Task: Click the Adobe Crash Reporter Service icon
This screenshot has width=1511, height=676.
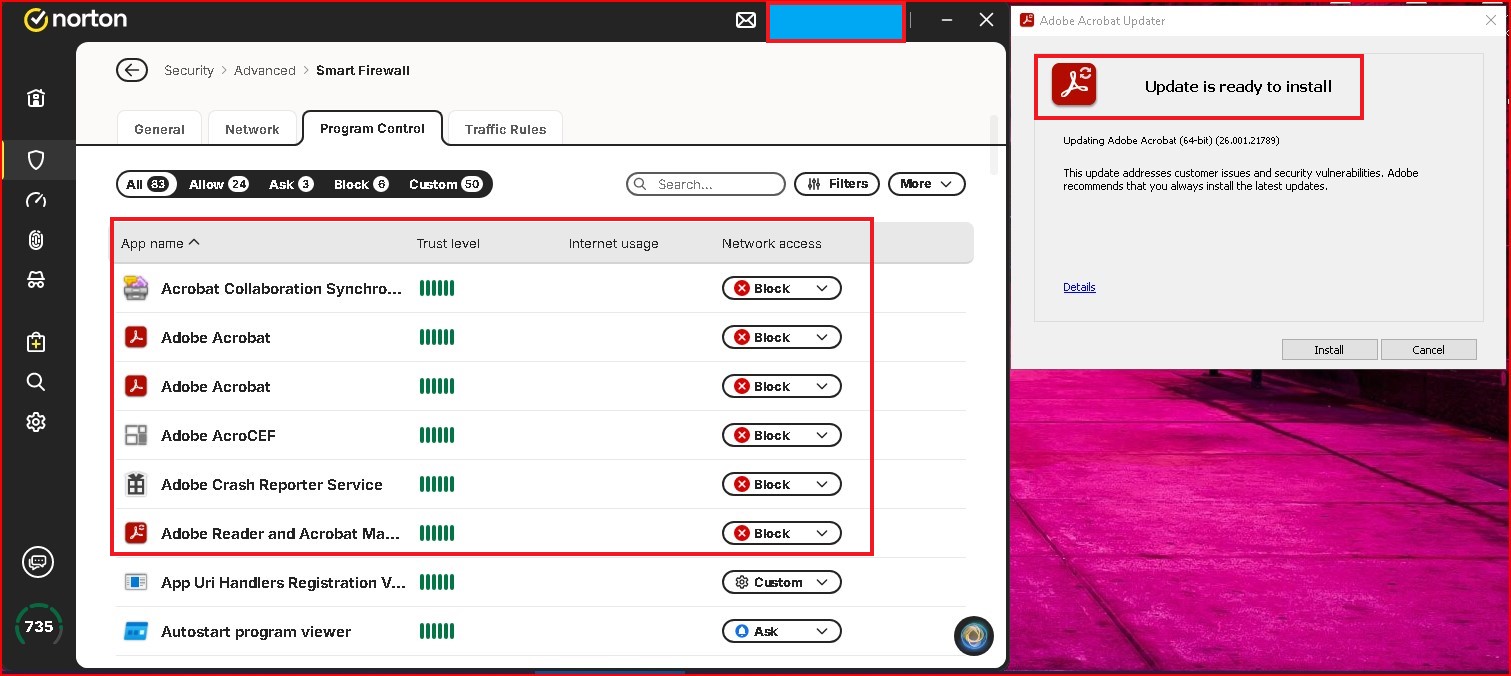Action: tap(136, 485)
